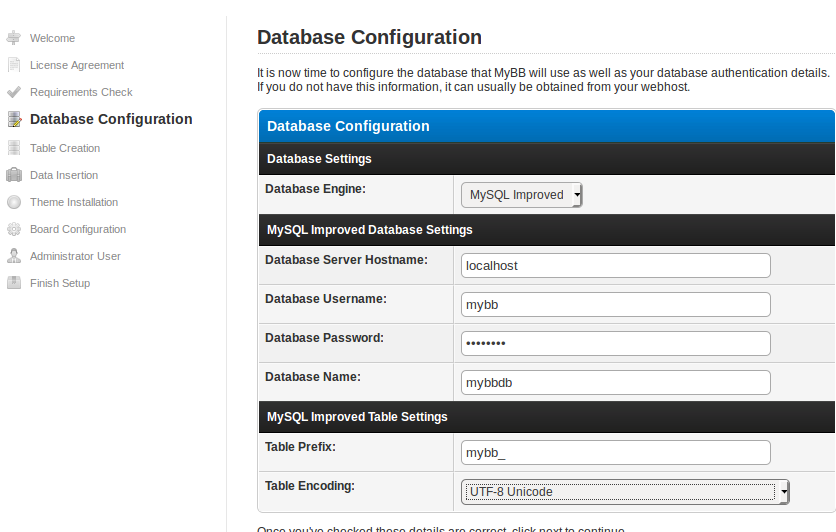Click the Table Encoding label

[x=310, y=486]
